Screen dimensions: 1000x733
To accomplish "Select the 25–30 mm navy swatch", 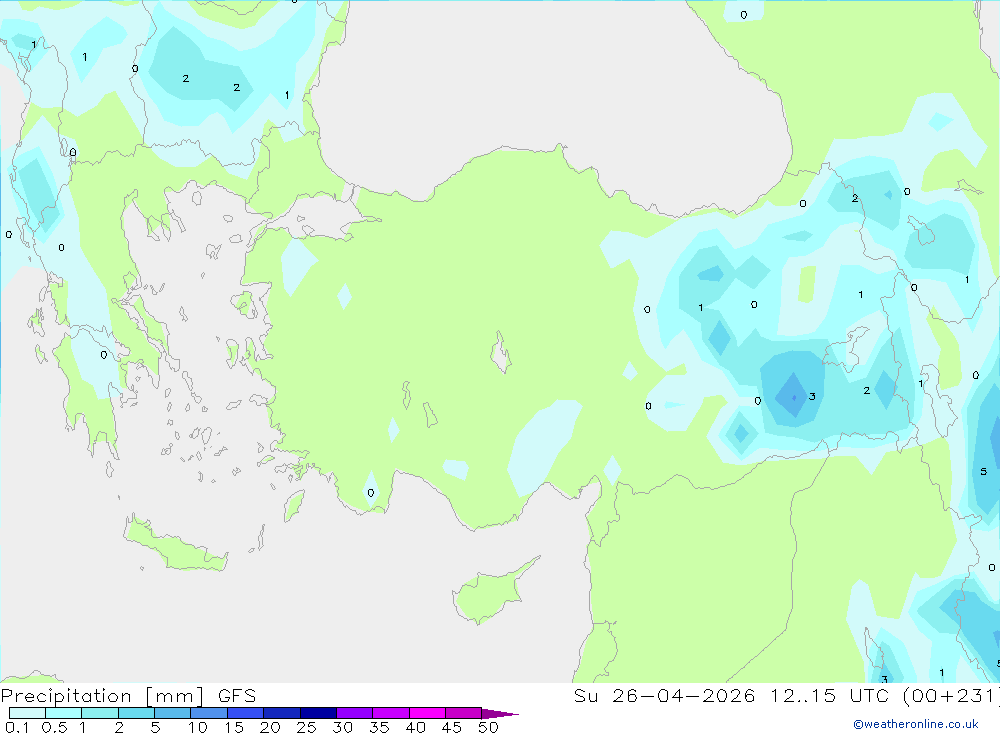I will [x=318, y=713].
